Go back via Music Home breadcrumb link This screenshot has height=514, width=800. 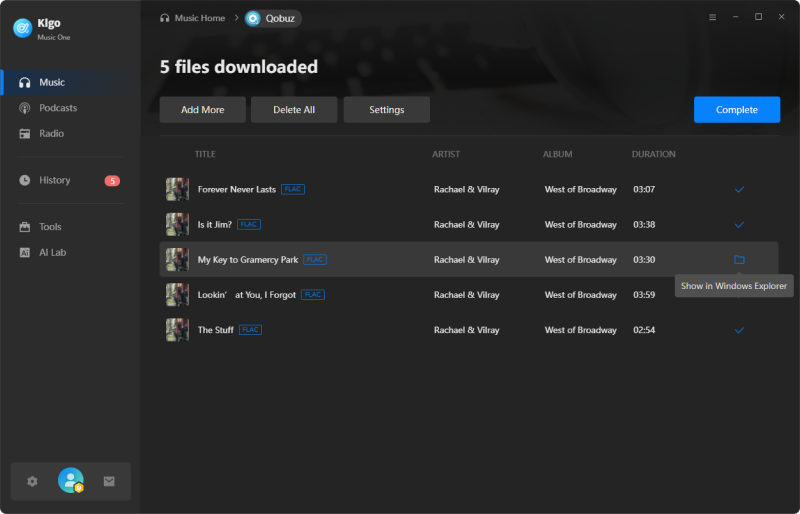coord(199,18)
